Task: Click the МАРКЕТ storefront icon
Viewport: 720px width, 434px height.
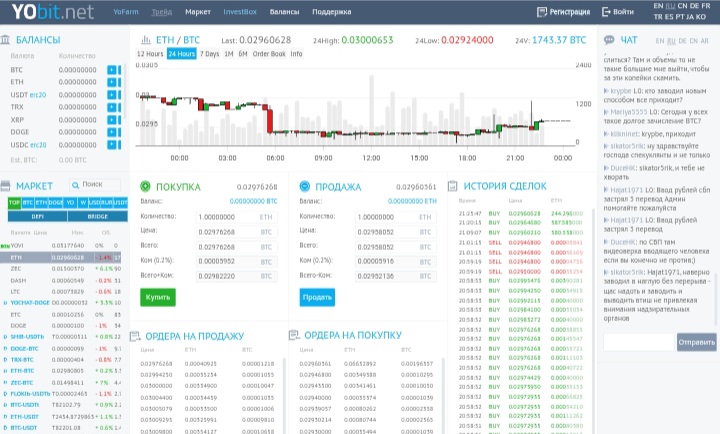Action: [6, 186]
